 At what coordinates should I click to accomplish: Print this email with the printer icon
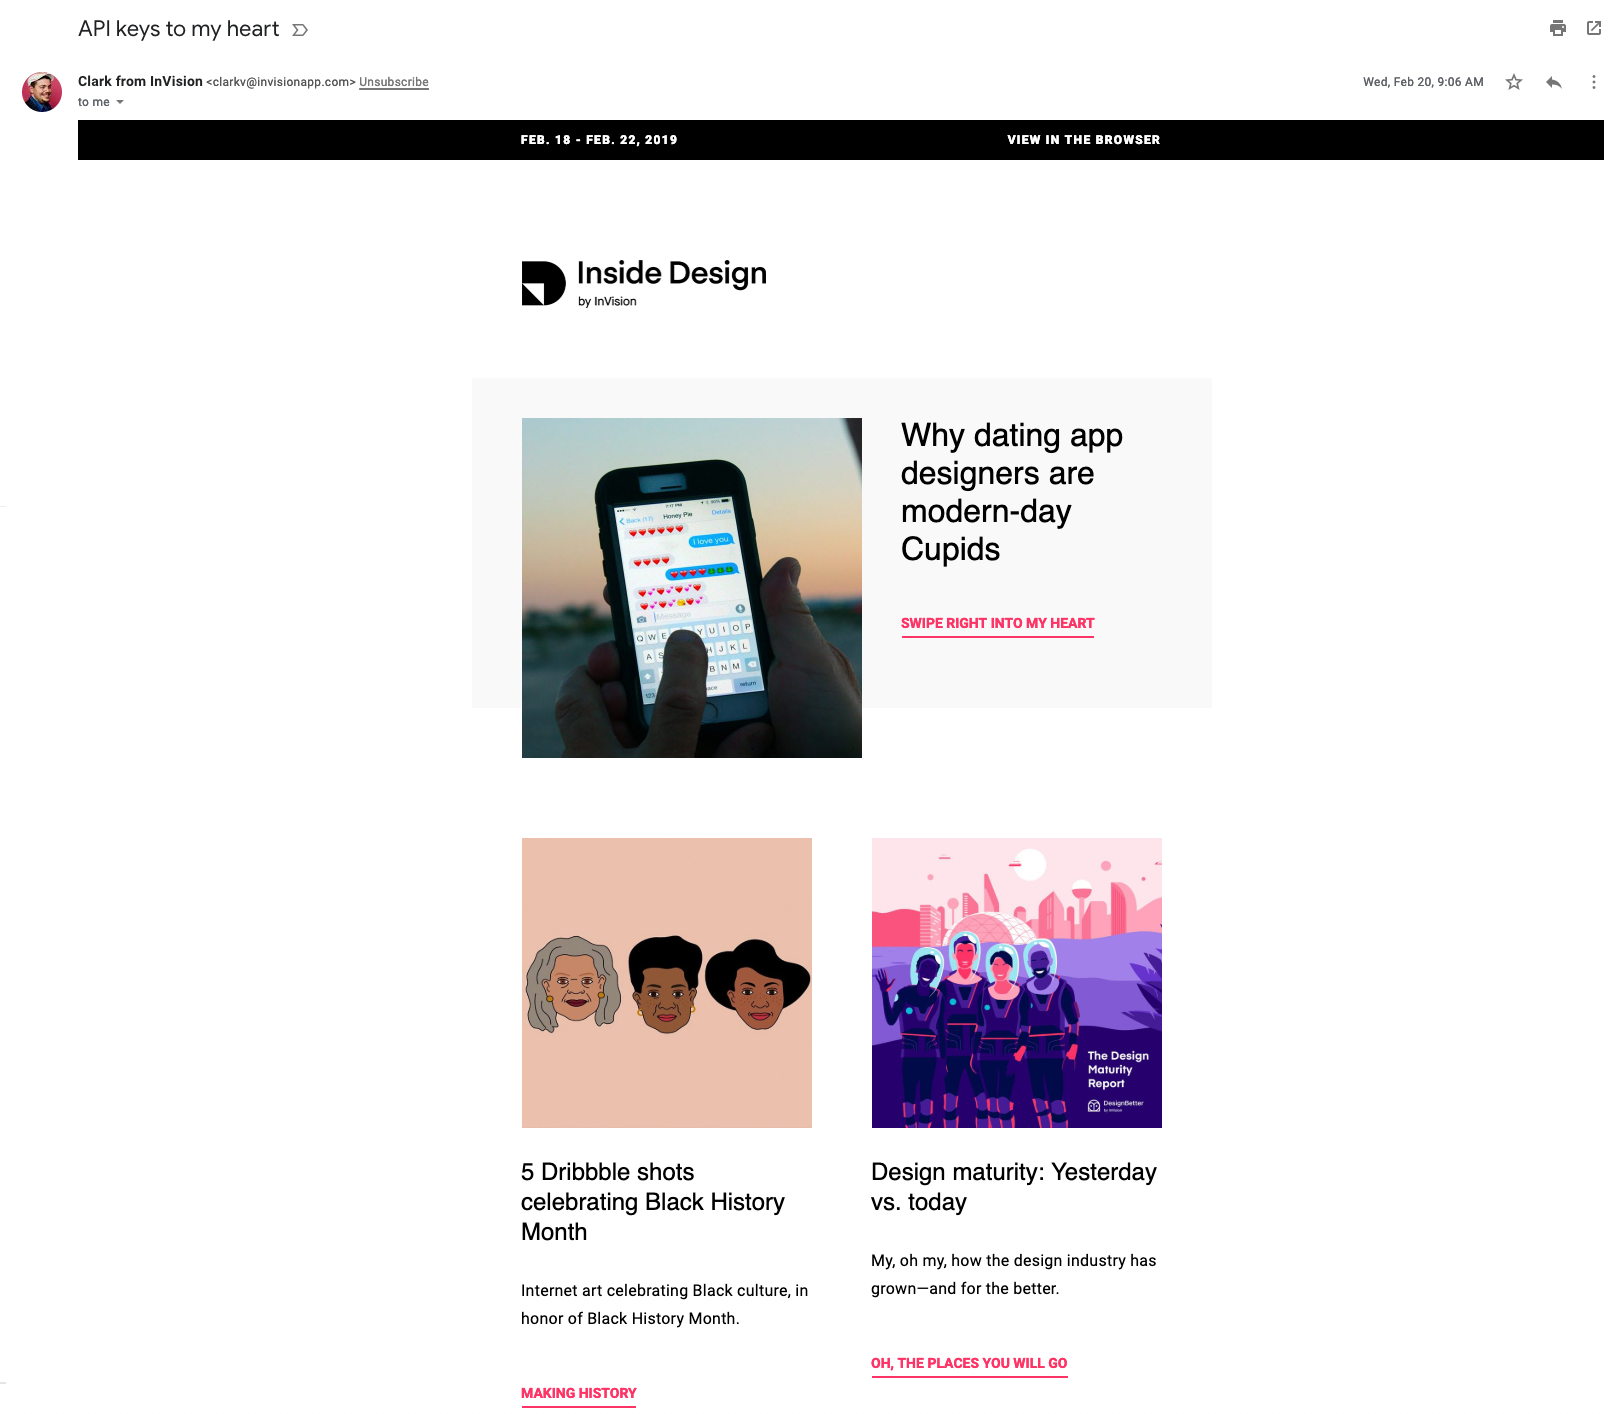(1557, 28)
